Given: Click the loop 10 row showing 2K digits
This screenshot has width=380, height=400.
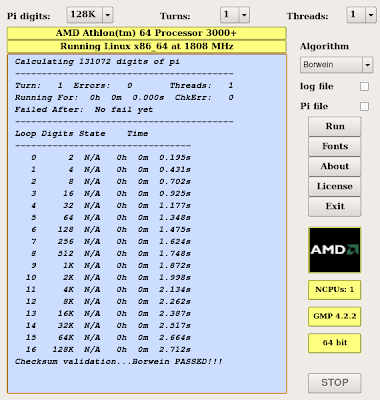Looking at the screenshot, I should point(108,278).
